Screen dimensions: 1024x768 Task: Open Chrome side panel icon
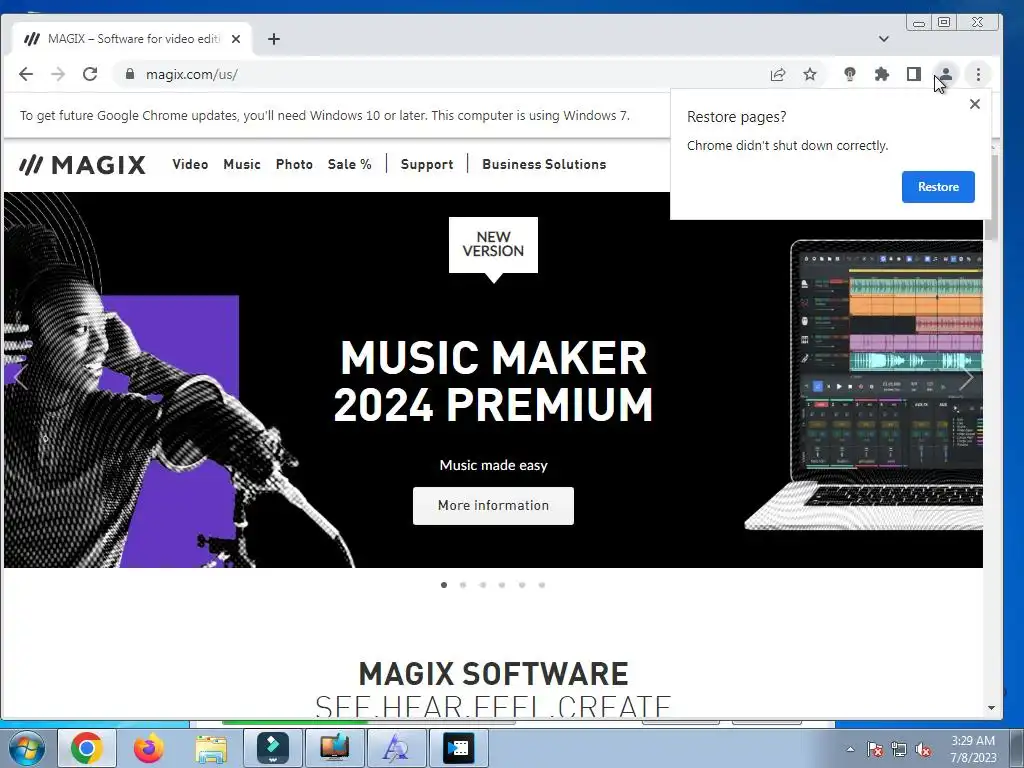point(914,74)
